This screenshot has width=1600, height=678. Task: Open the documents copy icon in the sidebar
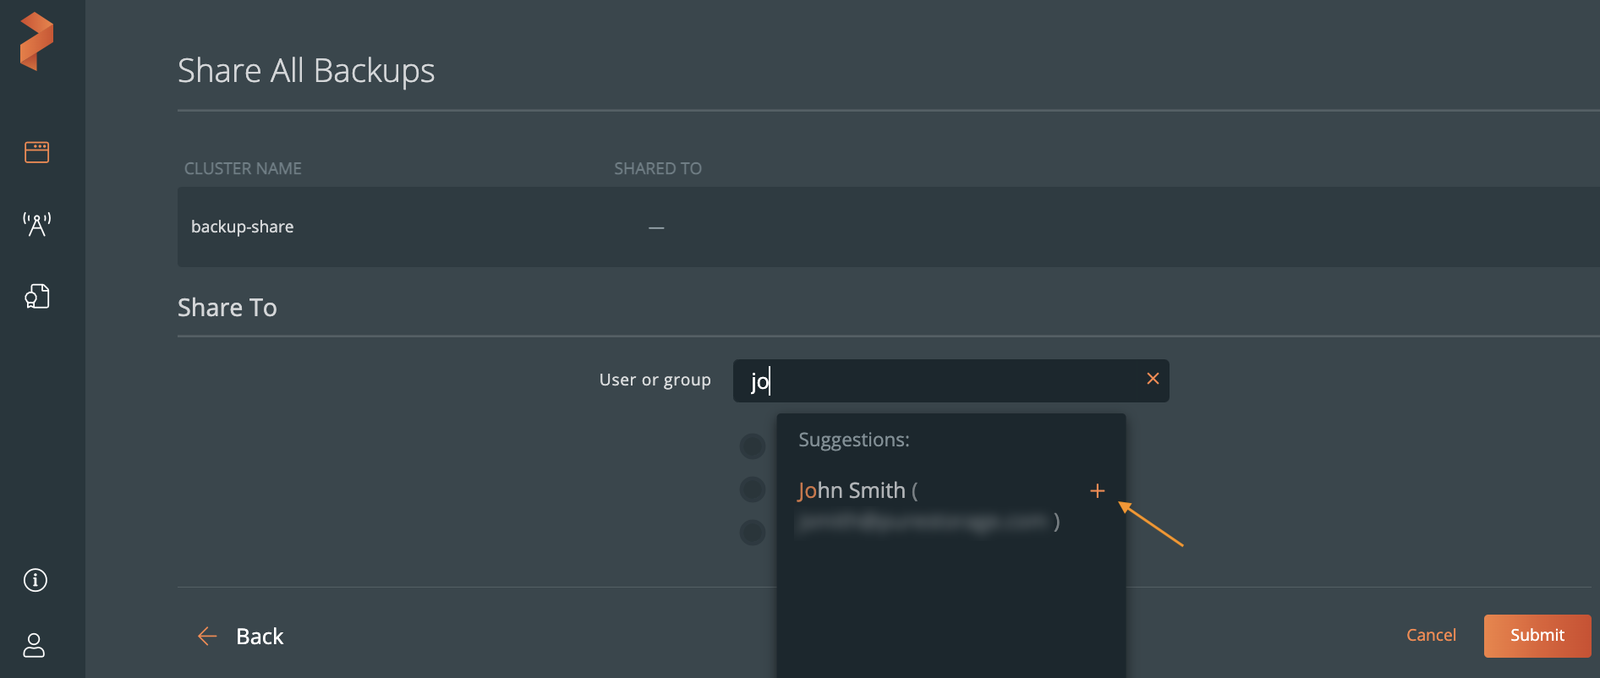coord(37,296)
